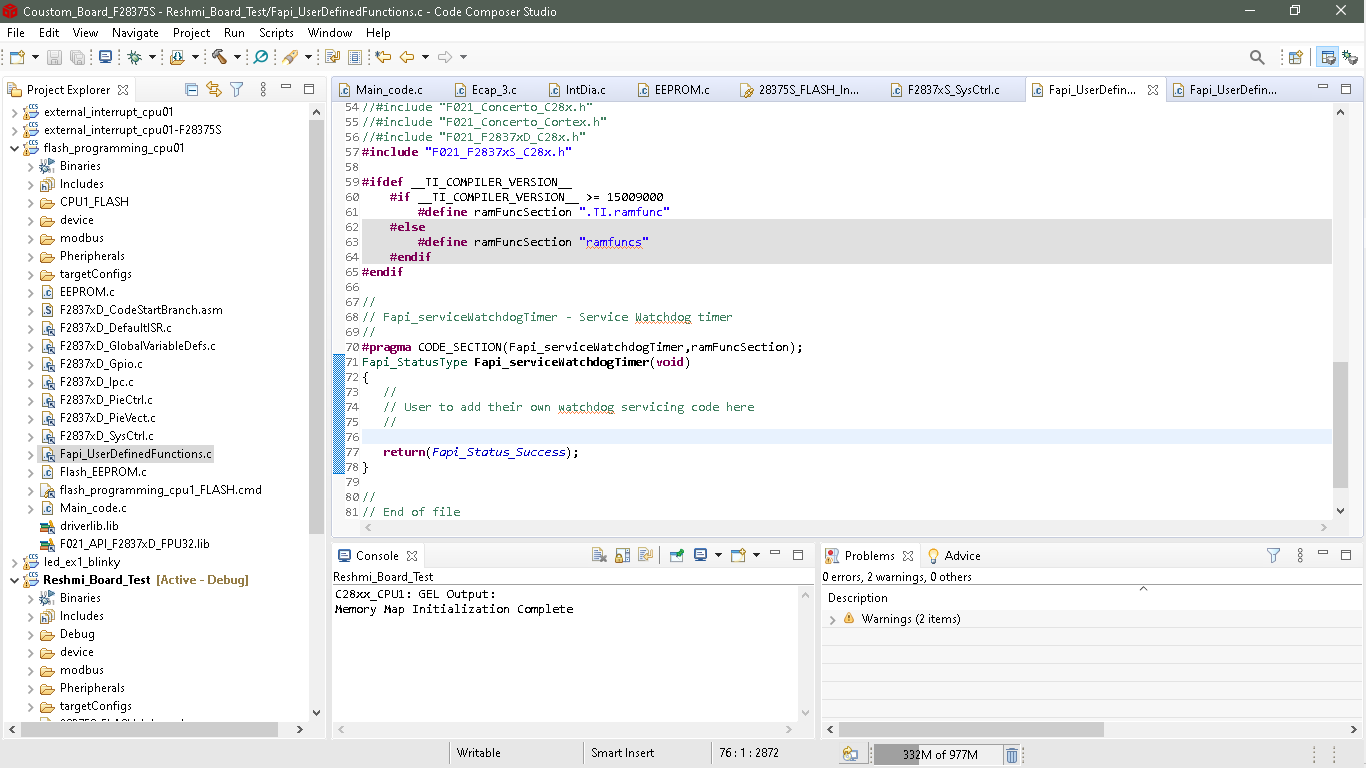Run garbage collector via trash icon
The width and height of the screenshot is (1366, 768).
1012,754
